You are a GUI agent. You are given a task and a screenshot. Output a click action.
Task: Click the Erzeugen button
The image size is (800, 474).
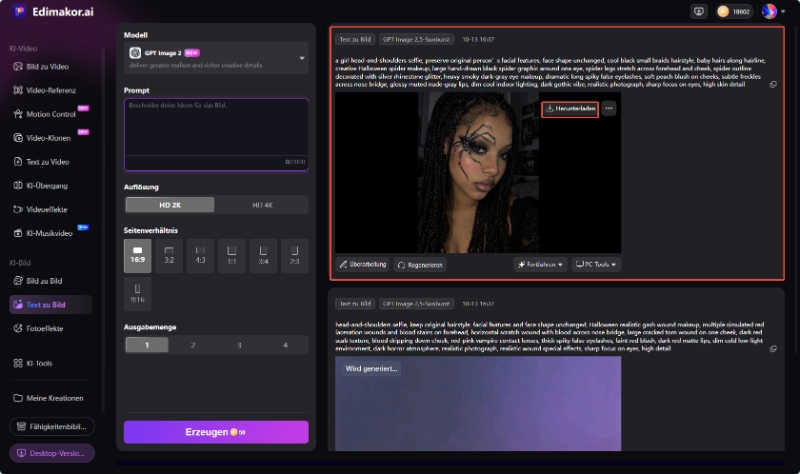(216, 432)
